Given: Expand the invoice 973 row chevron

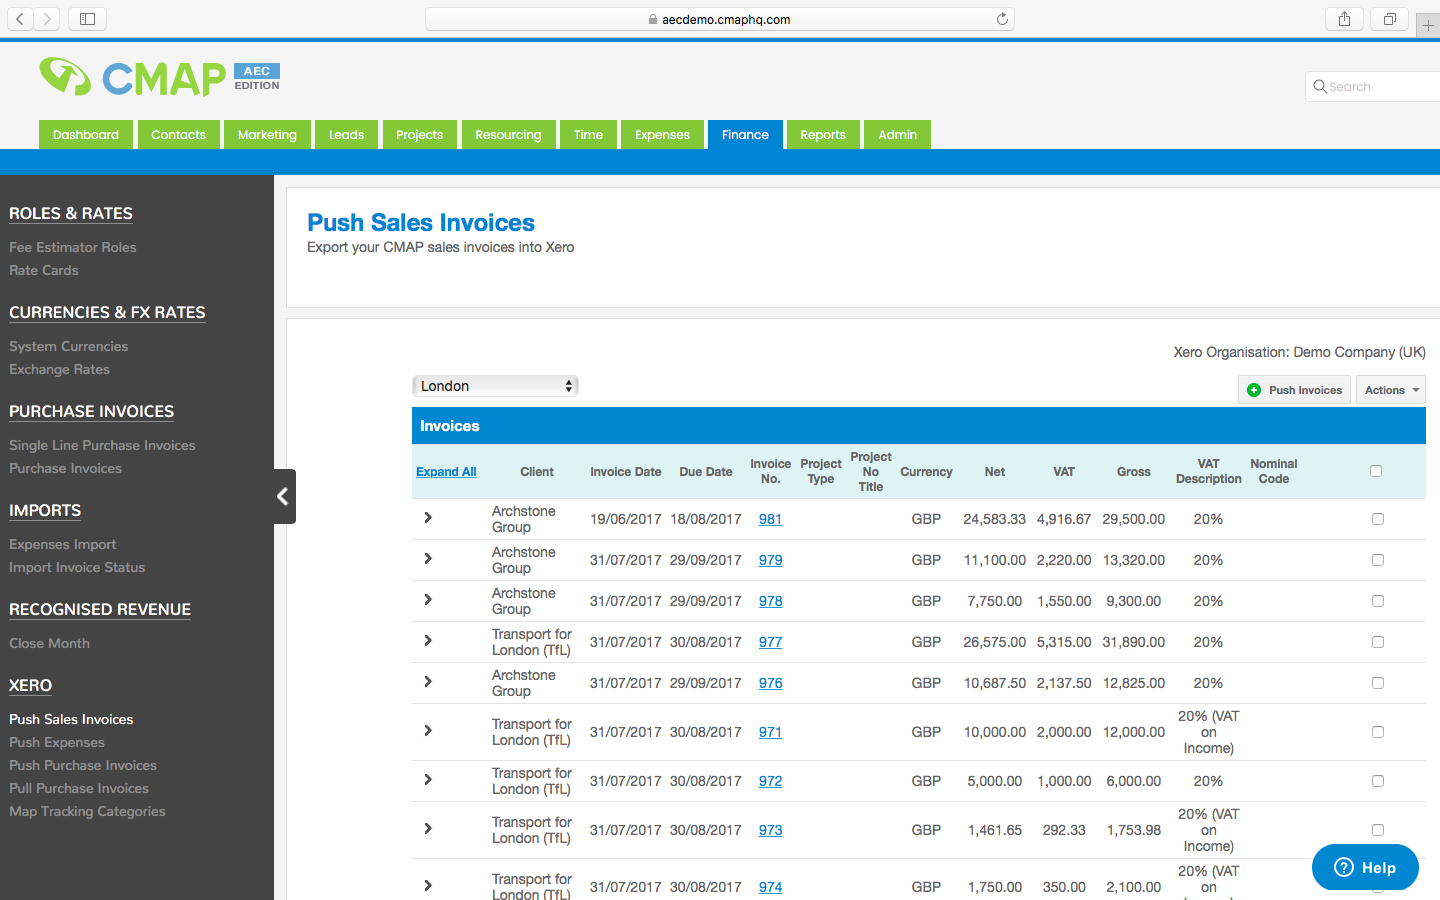Looking at the screenshot, I should (428, 829).
